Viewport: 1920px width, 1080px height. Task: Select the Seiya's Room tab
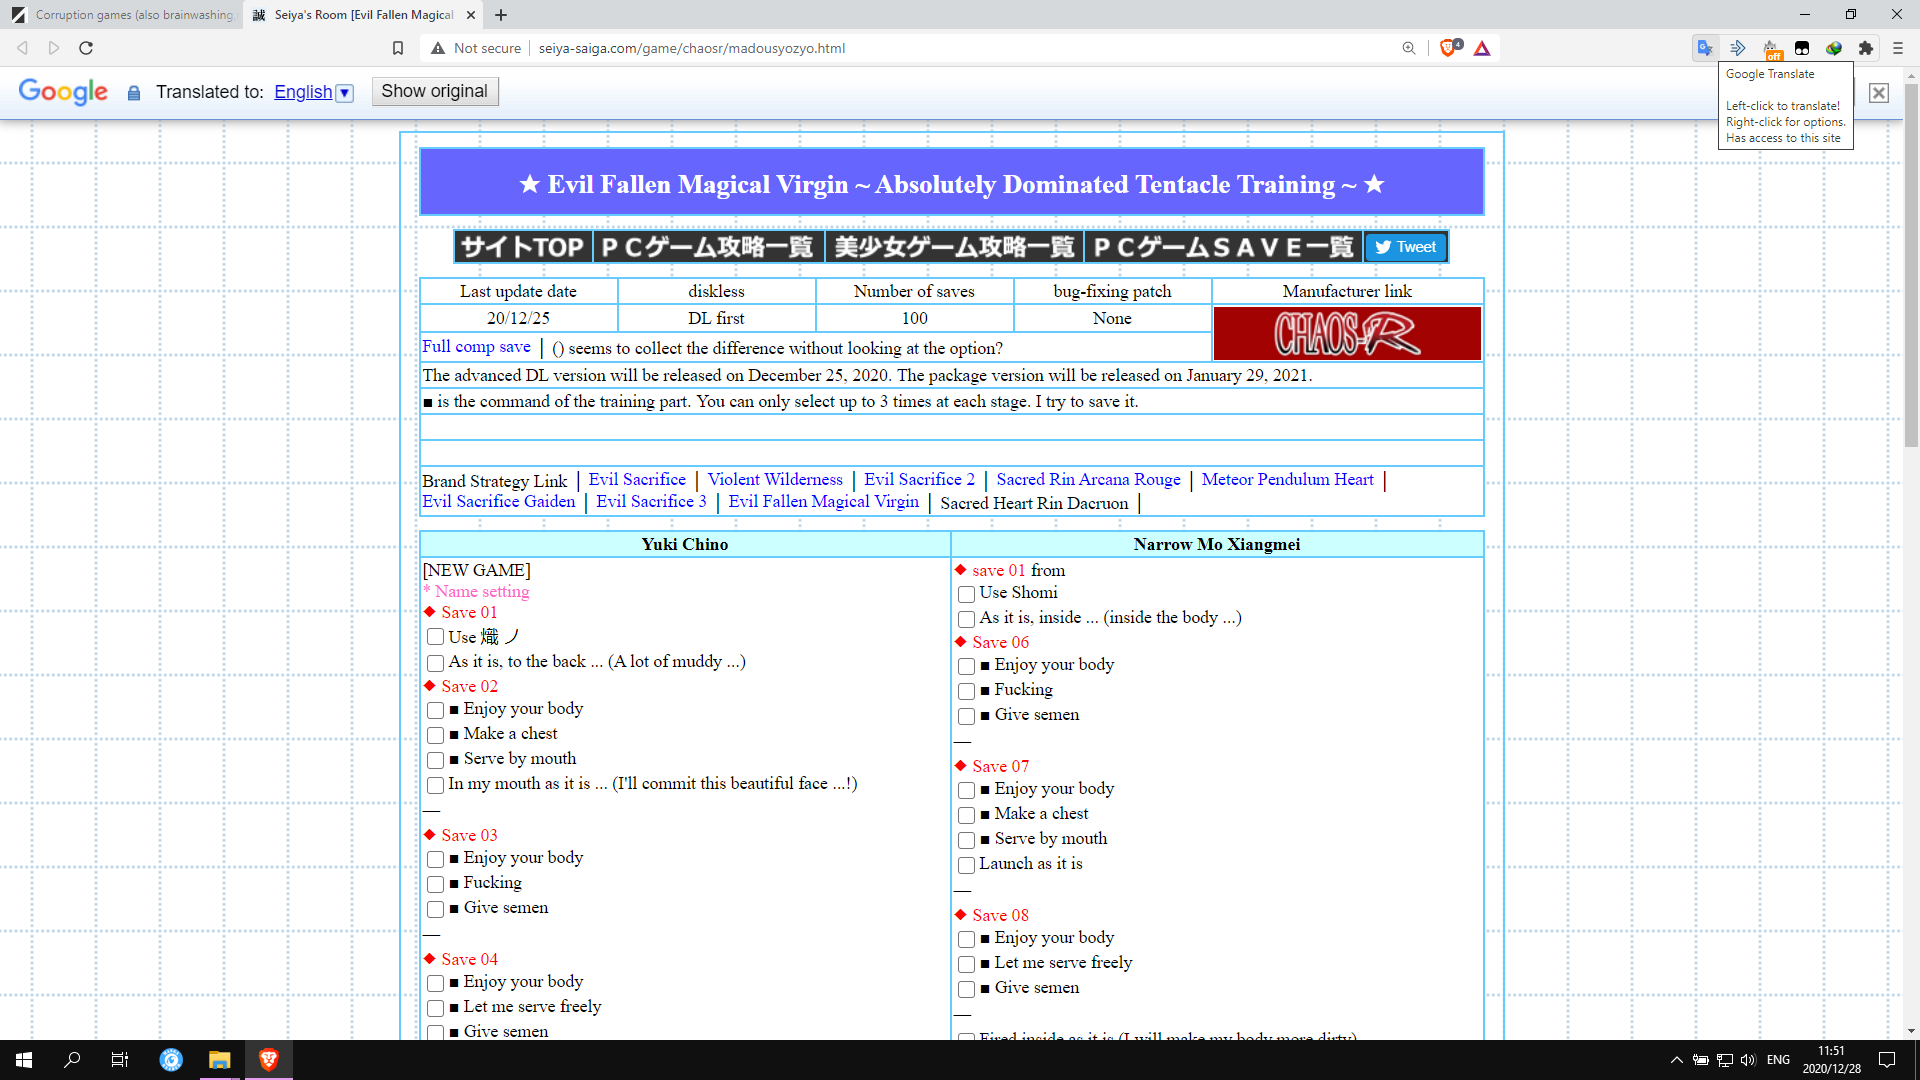363,15
